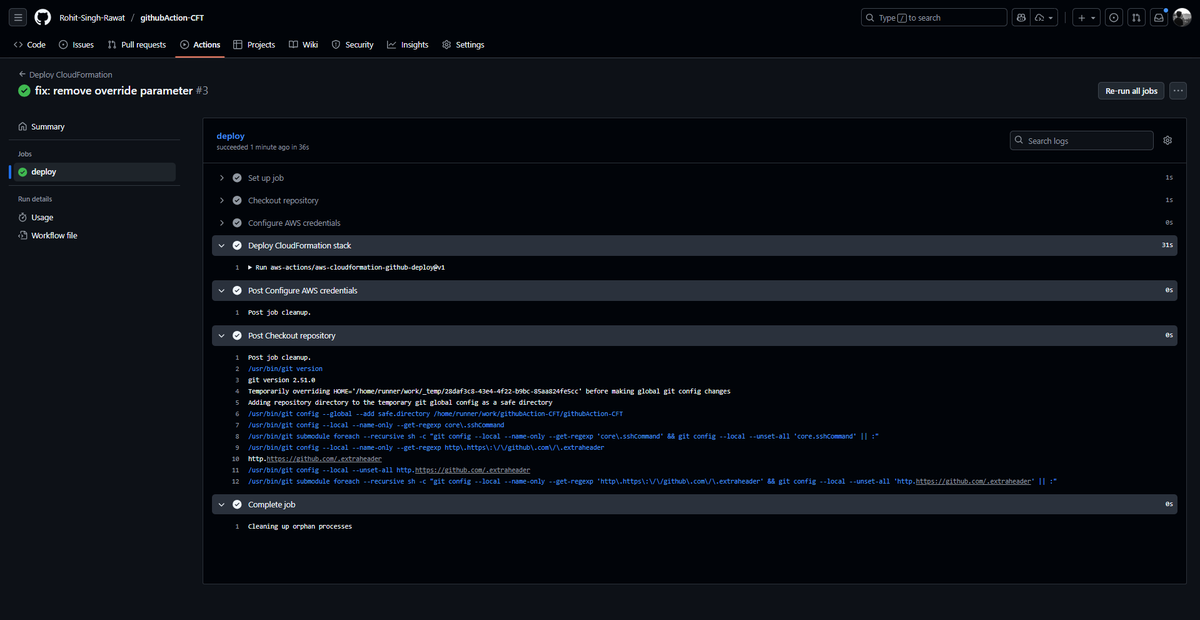Click log line 'git version 2.51.0'
The height and width of the screenshot is (620, 1200).
point(281,380)
